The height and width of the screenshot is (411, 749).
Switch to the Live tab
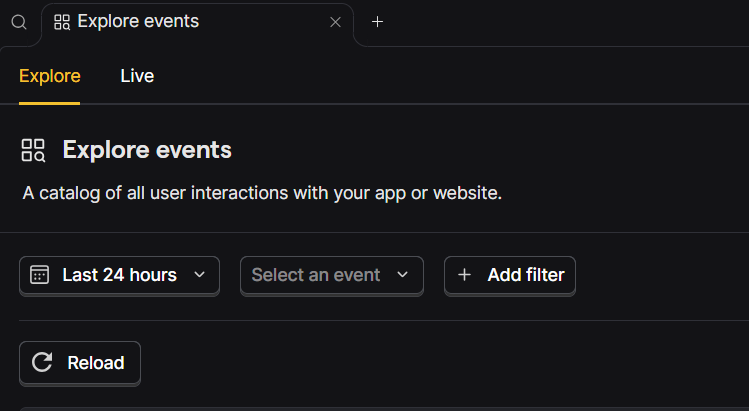coord(137,75)
